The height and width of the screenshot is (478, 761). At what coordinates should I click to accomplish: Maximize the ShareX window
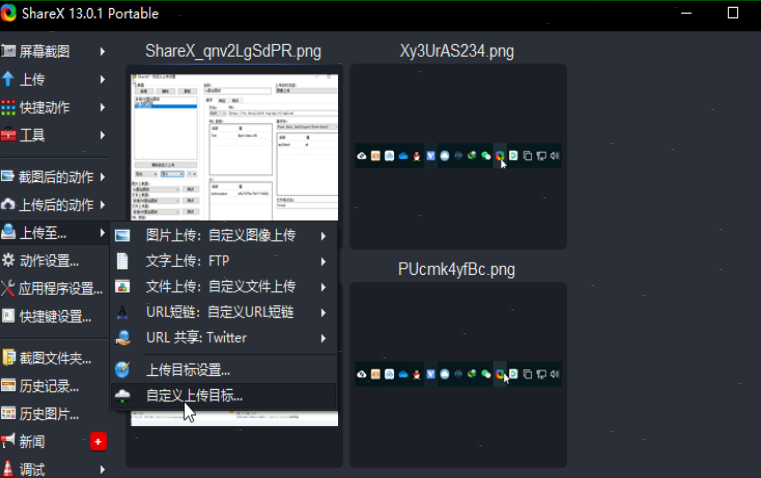coord(733,13)
